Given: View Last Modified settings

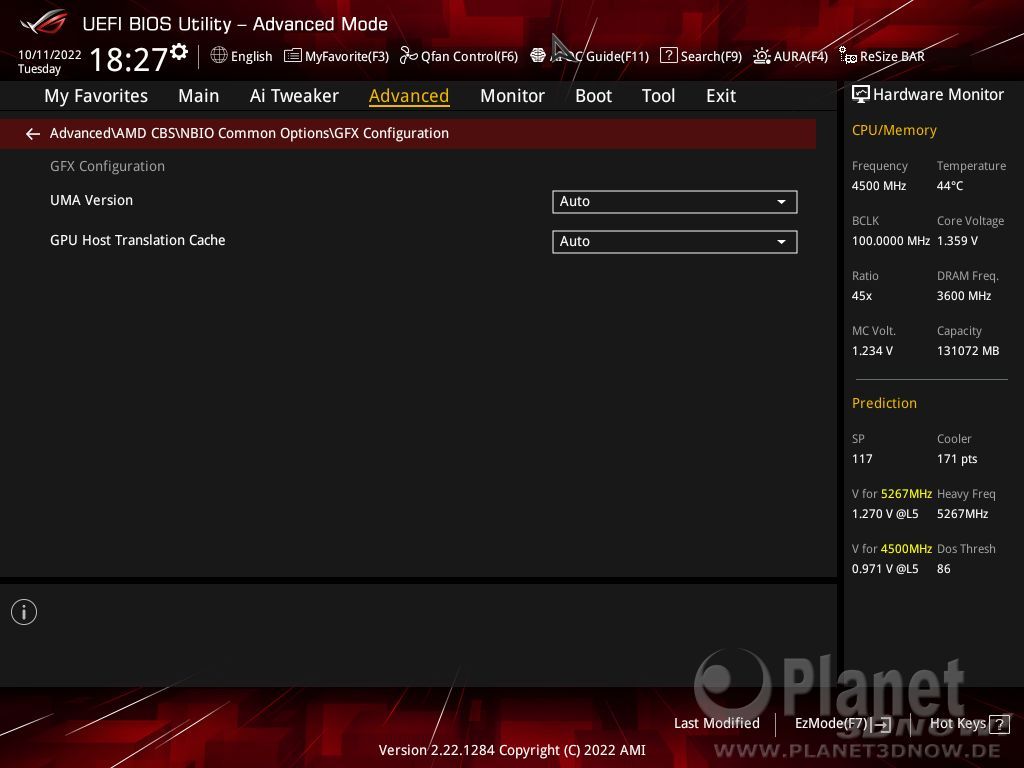Looking at the screenshot, I should [716, 723].
